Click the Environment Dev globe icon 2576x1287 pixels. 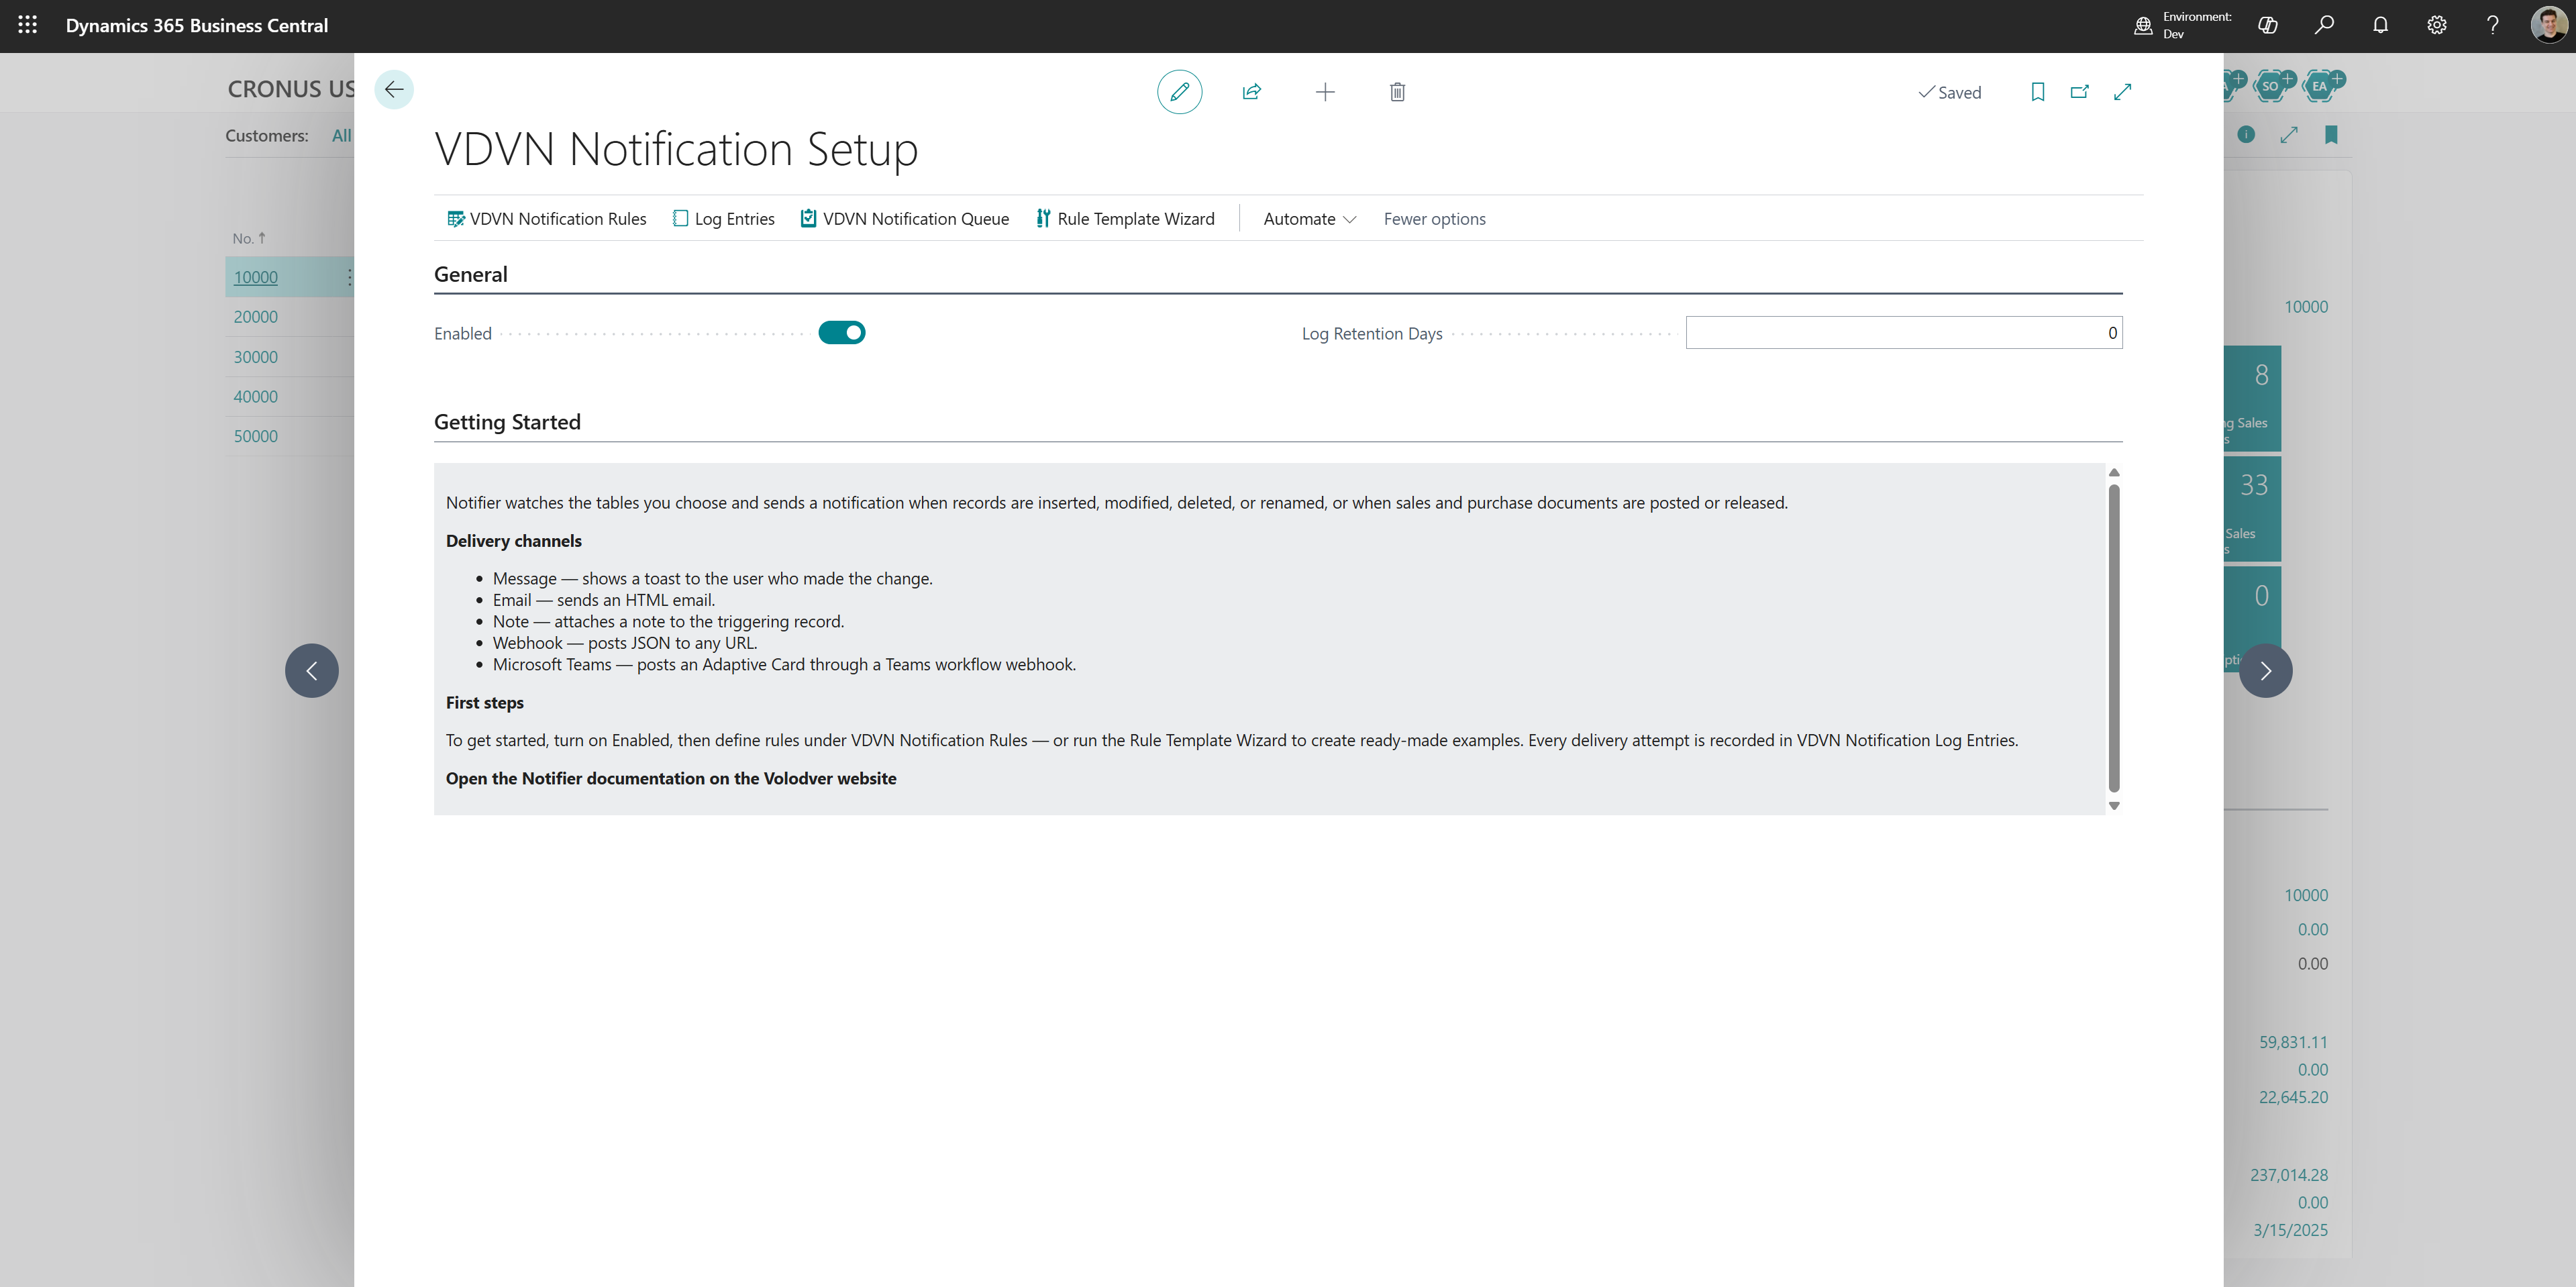point(2142,25)
